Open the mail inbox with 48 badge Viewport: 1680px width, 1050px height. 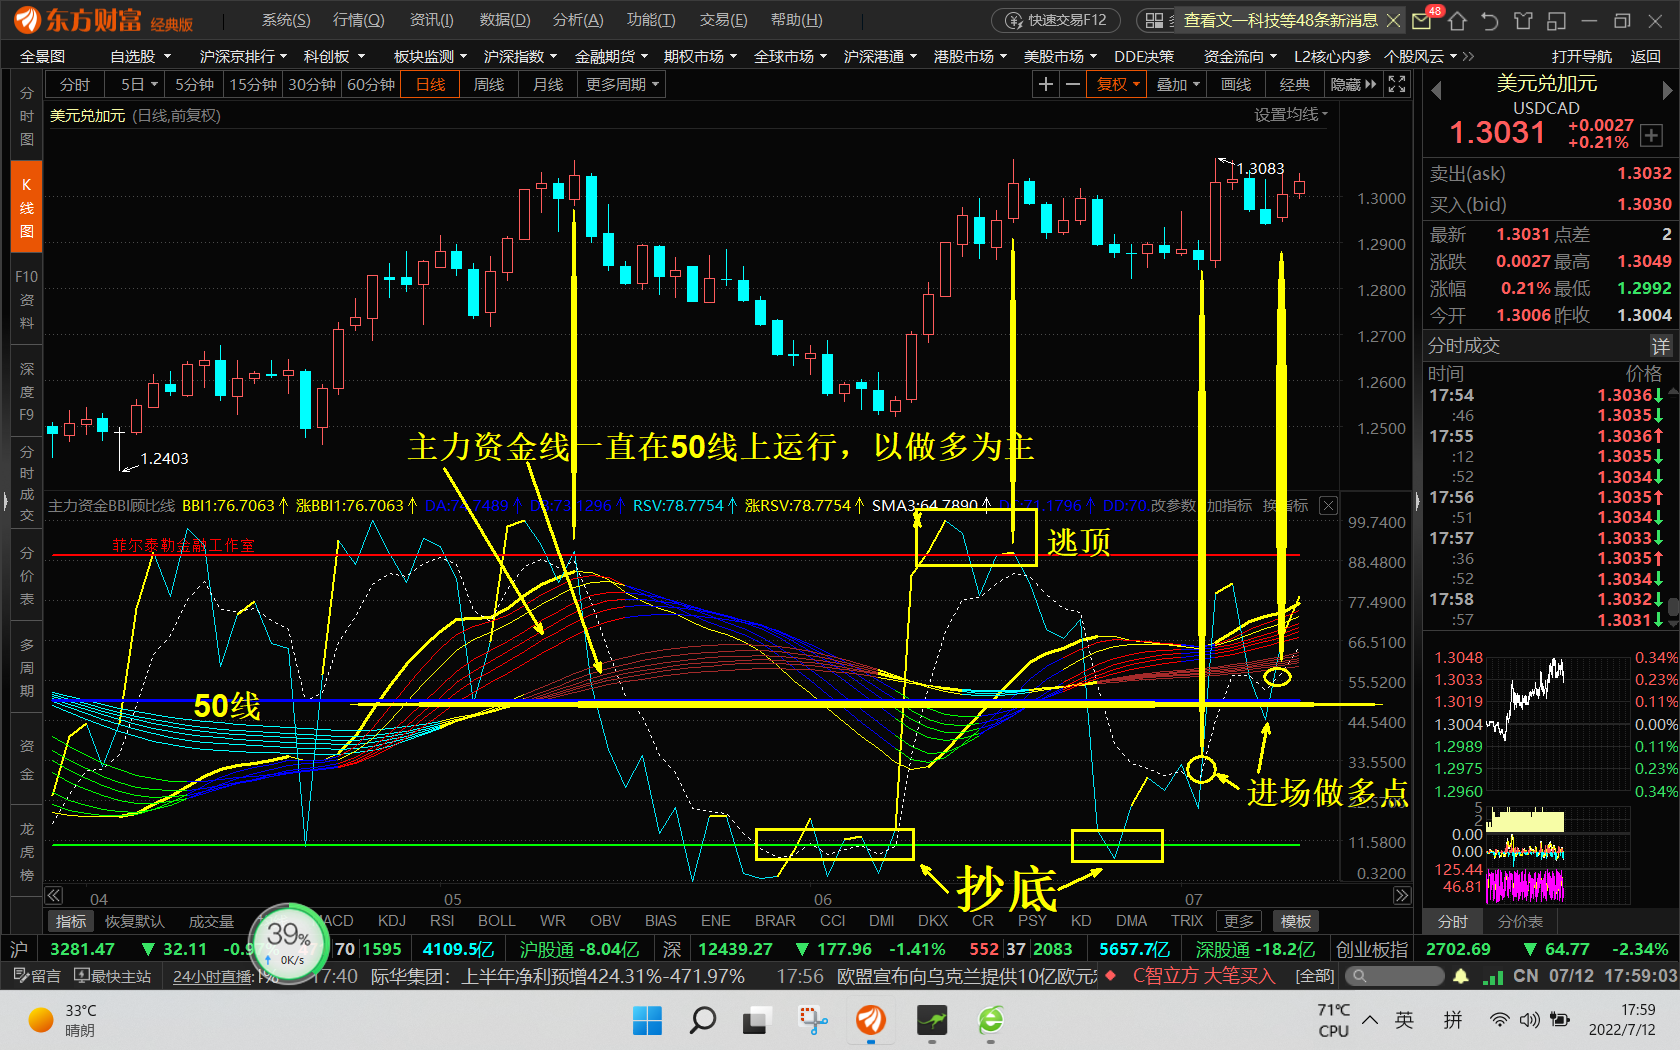pos(1422,21)
